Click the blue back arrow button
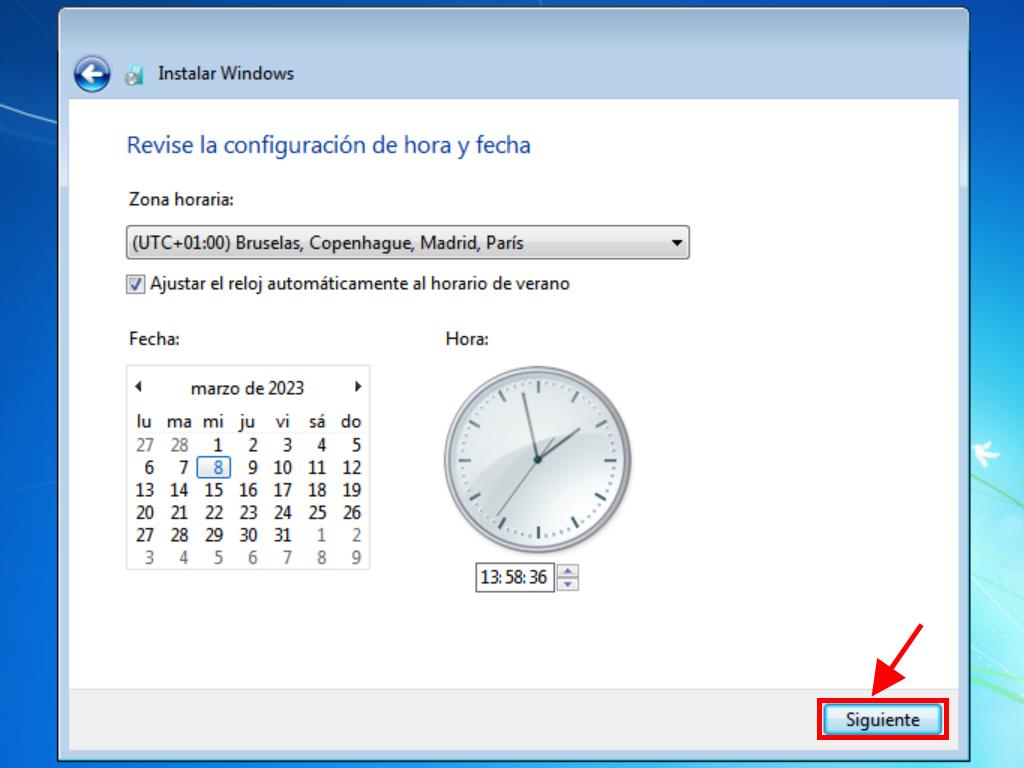 coord(92,73)
